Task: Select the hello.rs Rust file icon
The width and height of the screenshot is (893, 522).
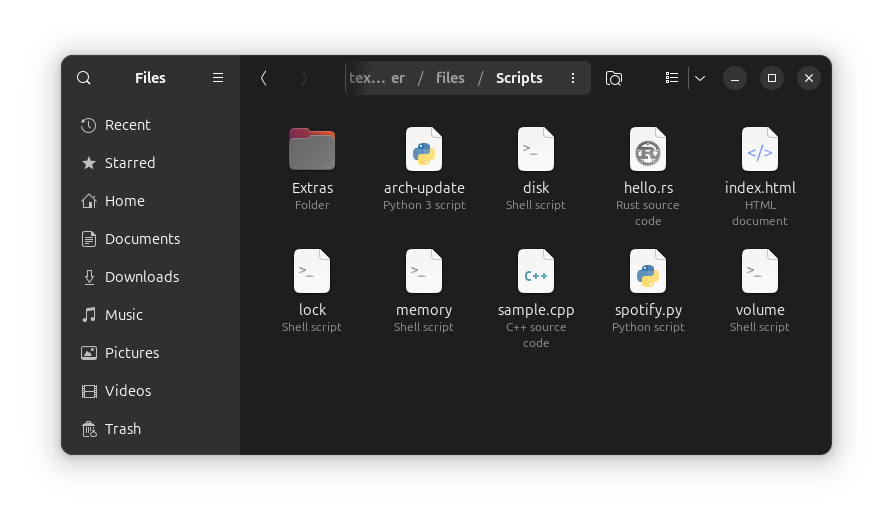Action: click(648, 150)
